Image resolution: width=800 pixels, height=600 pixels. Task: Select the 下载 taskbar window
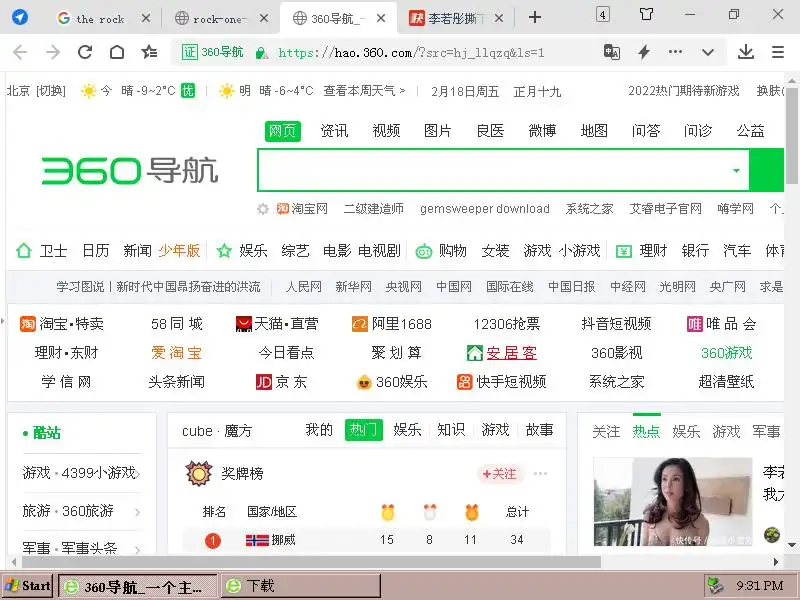click(x=302, y=586)
